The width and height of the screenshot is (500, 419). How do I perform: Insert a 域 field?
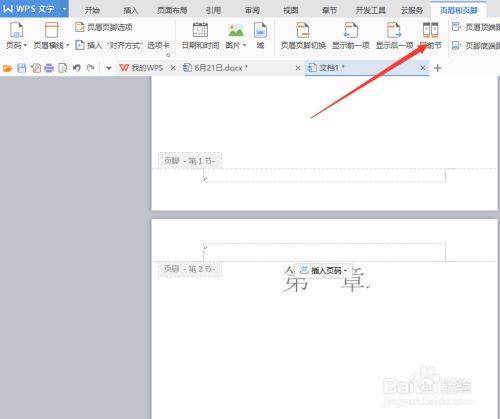click(260, 36)
